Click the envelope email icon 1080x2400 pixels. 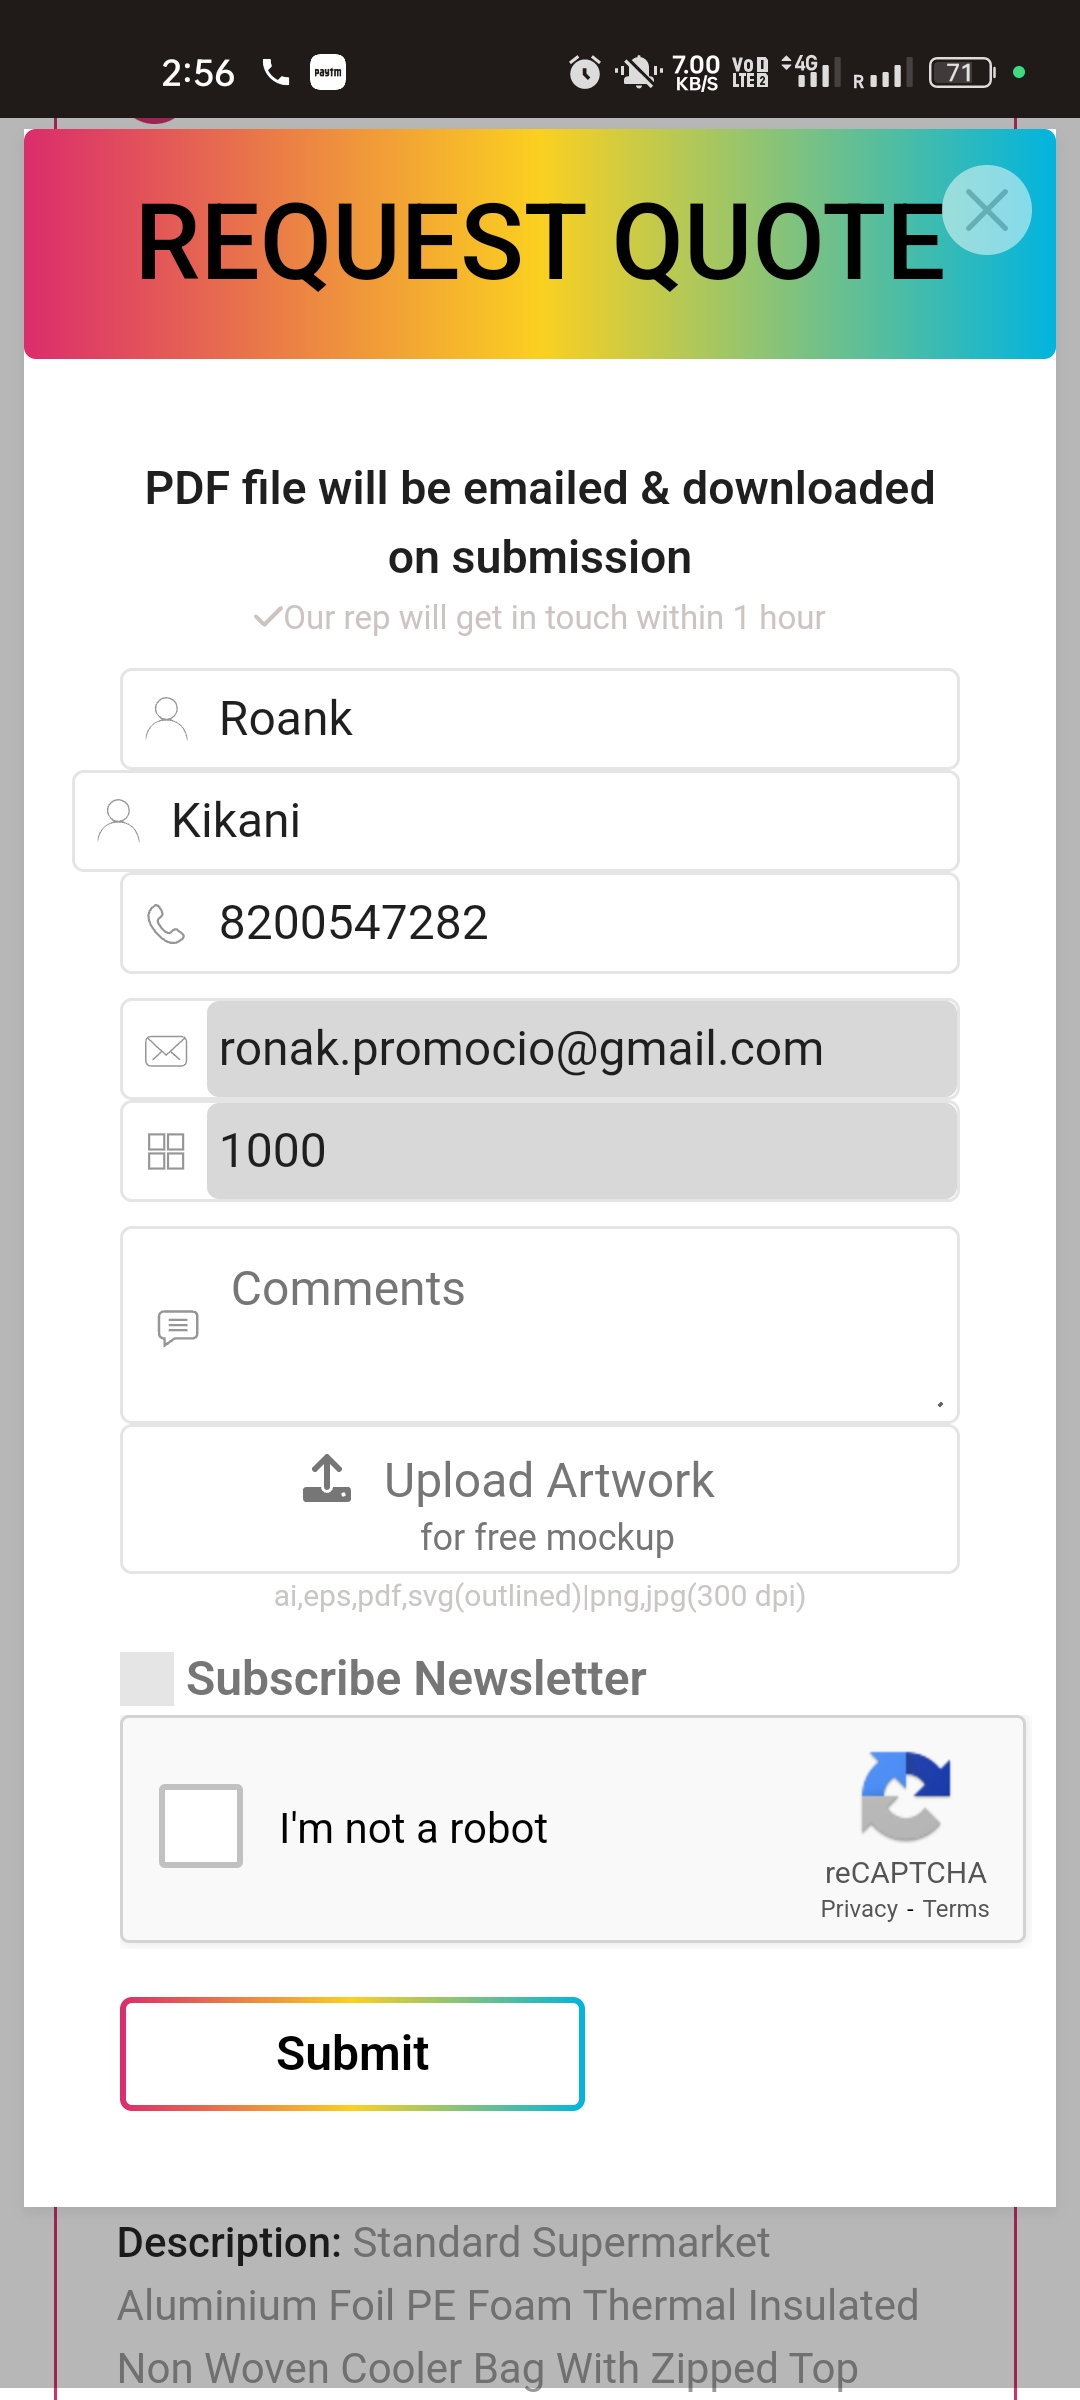[166, 1050]
